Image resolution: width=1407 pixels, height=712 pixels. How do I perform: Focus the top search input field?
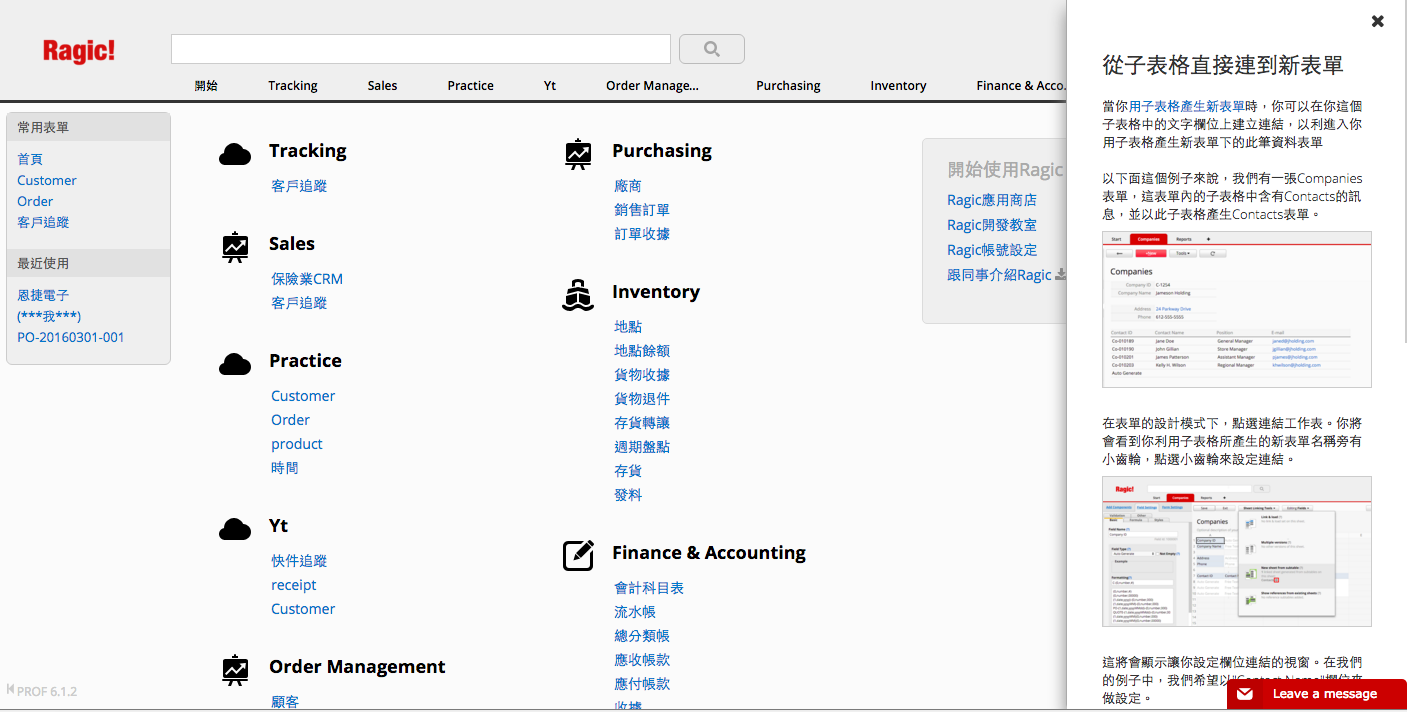[421, 49]
